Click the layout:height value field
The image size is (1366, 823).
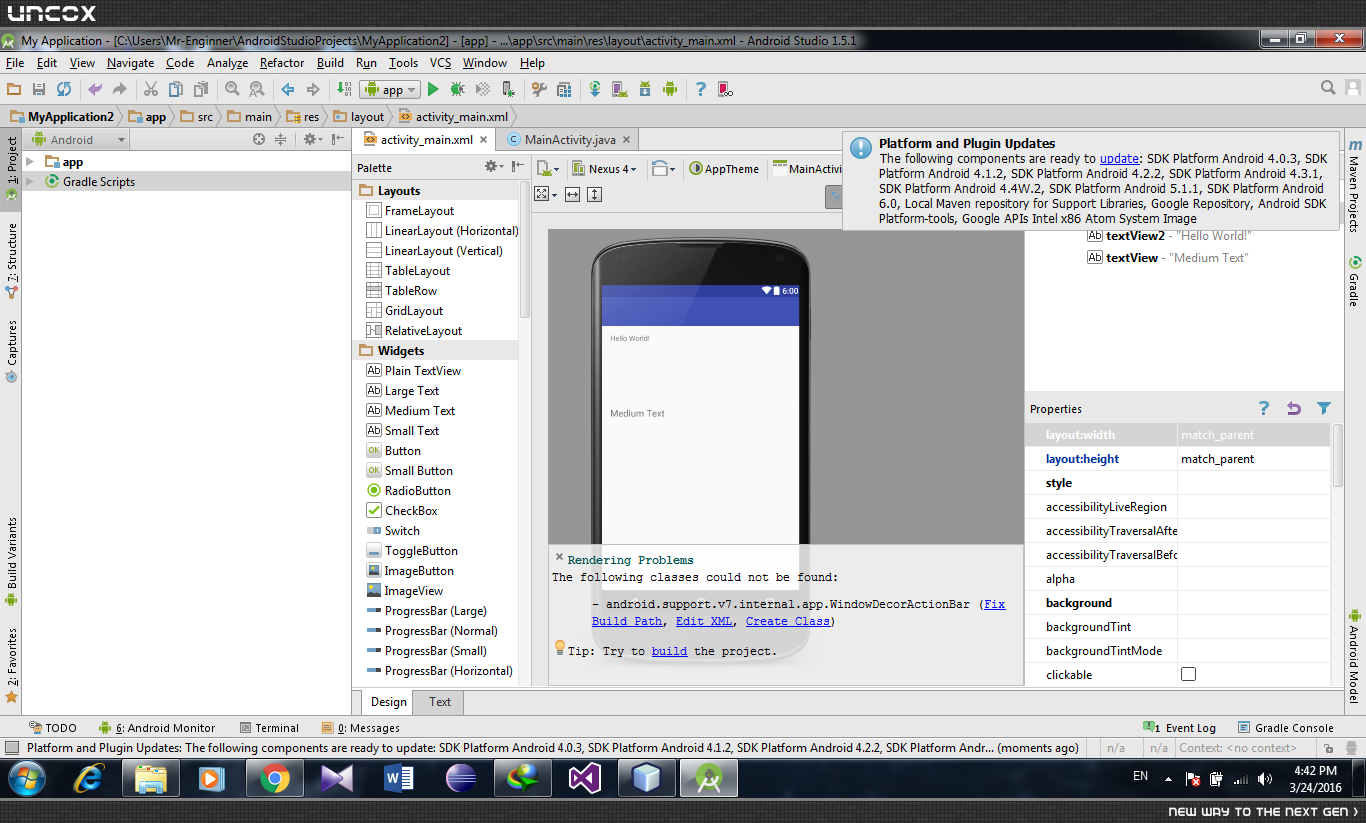click(1253, 459)
